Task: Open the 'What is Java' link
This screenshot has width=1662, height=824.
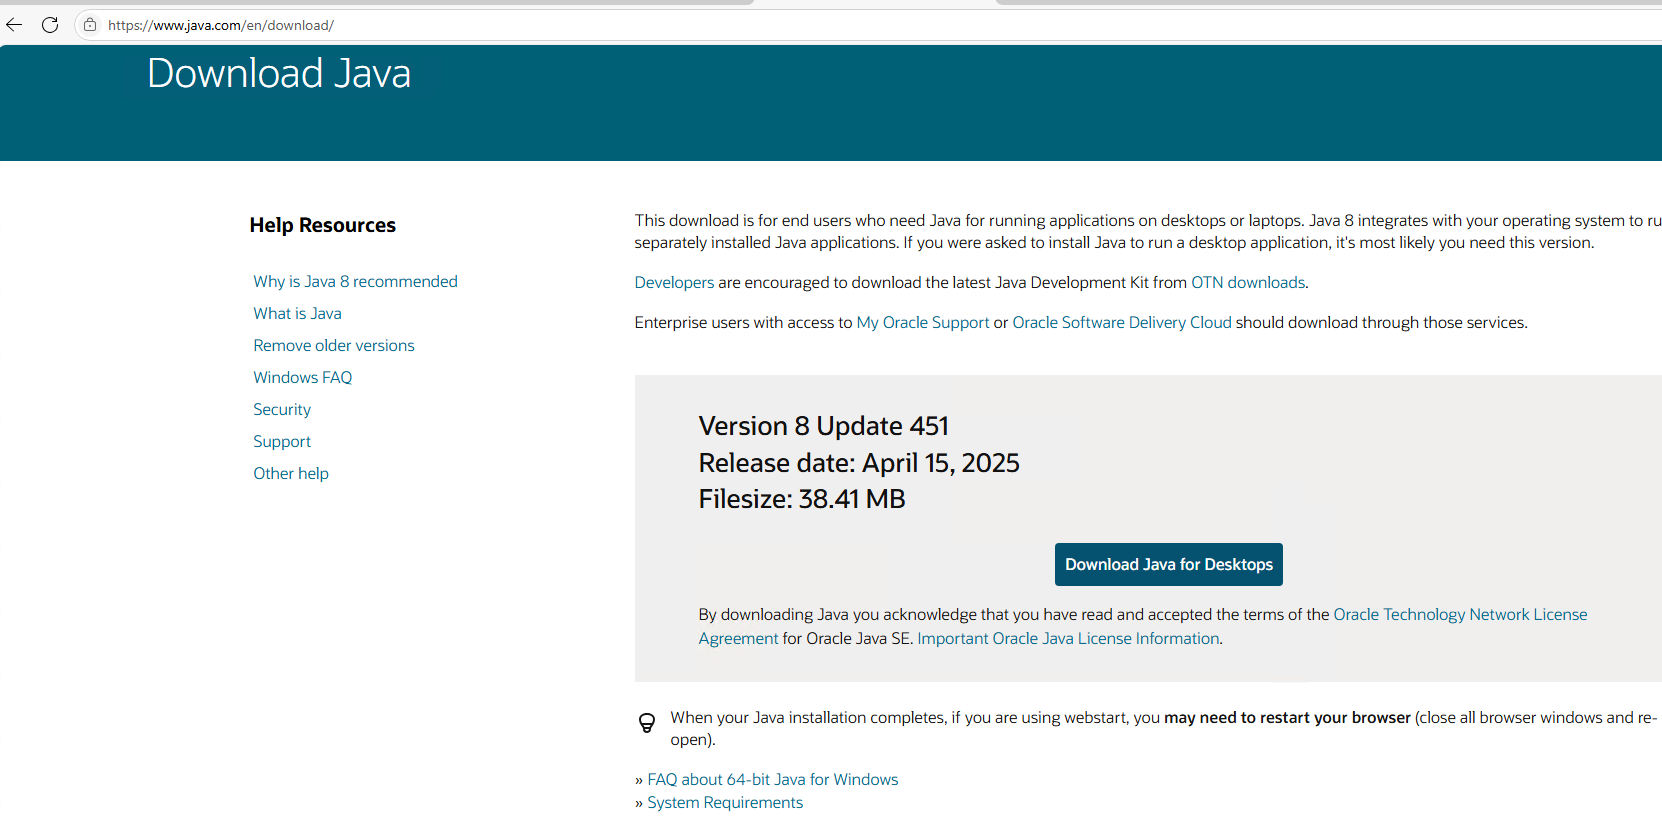Action: coord(297,314)
